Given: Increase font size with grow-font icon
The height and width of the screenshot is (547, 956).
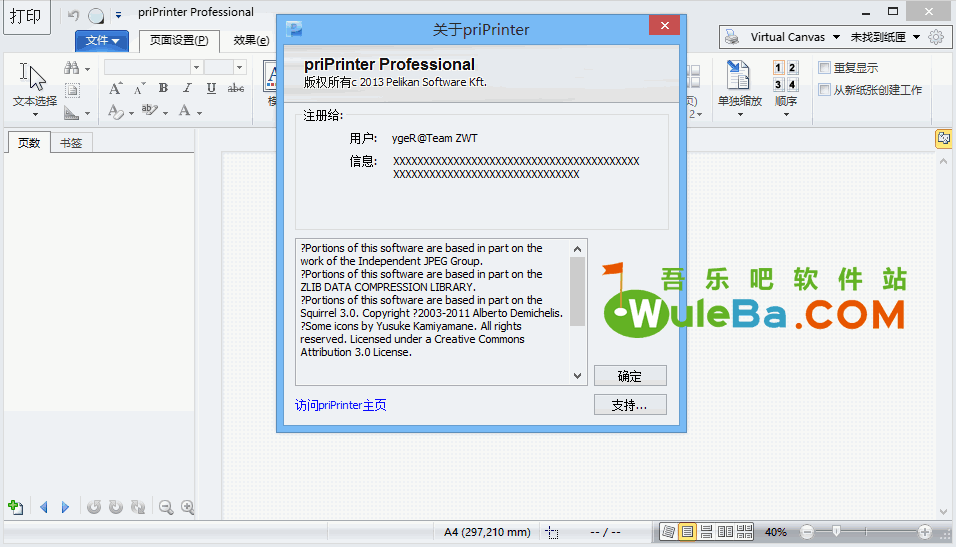Looking at the screenshot, I should point(115,89).
